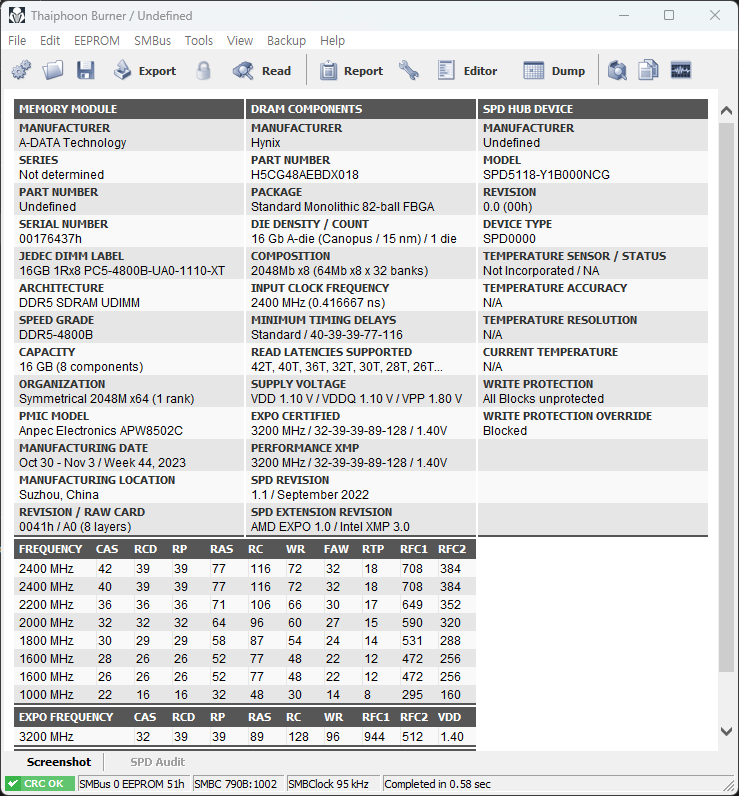The width and height of the screenshot is (739, 796).
Task: Click the JEDEC DIMM label value
Action: point(122,271)
